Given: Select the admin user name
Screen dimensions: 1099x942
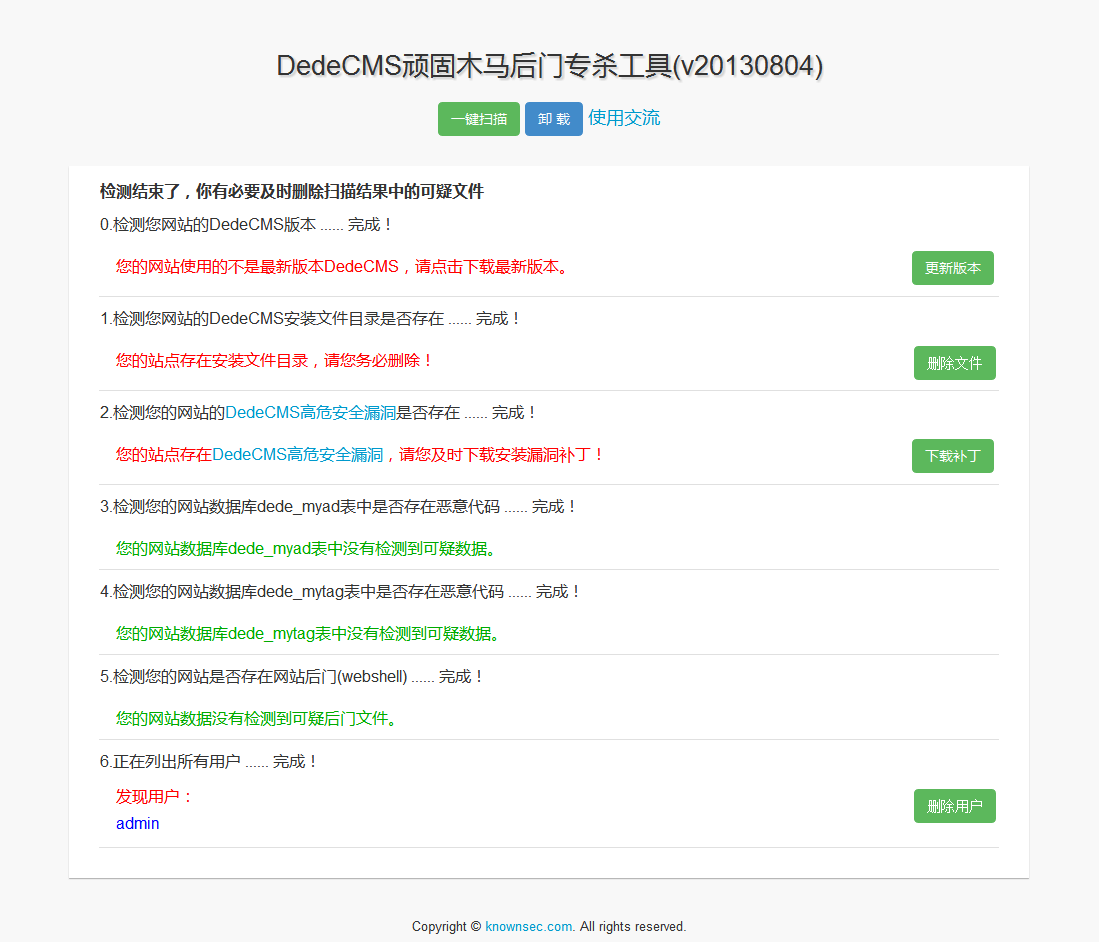Looking at the screenshot, I should [137, 824].
